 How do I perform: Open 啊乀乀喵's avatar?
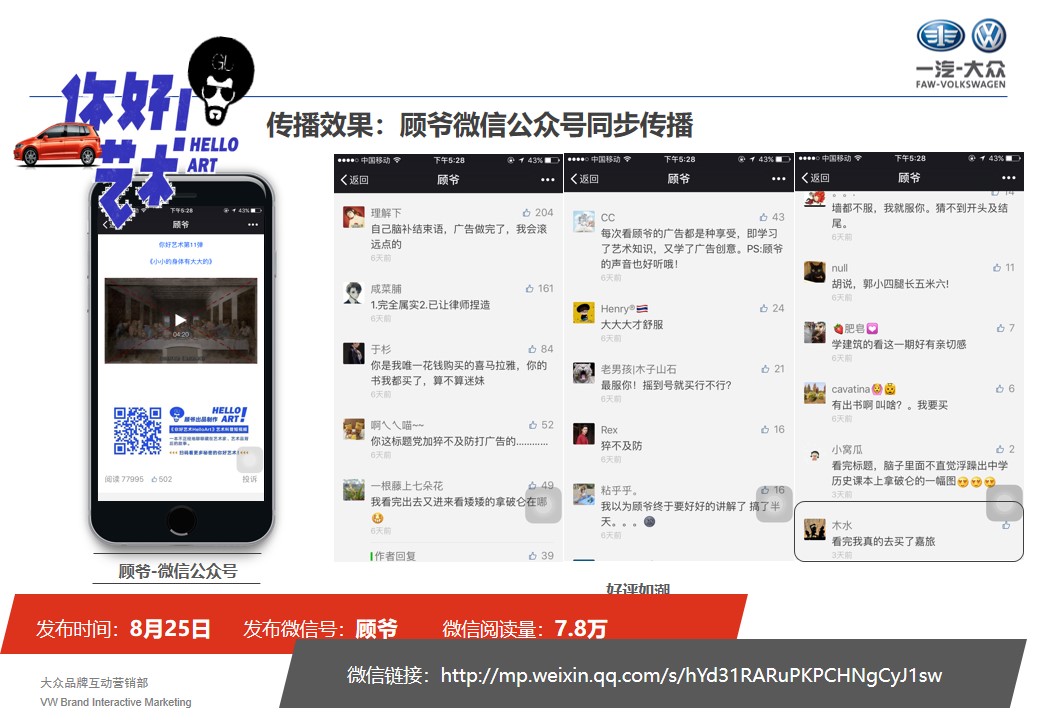tap(354, 429)
